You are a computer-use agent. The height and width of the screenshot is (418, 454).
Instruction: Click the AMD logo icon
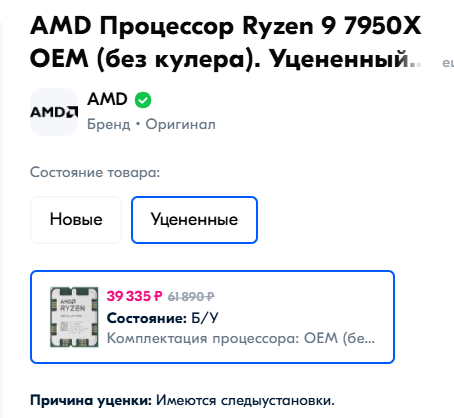[x=54, y=112]
